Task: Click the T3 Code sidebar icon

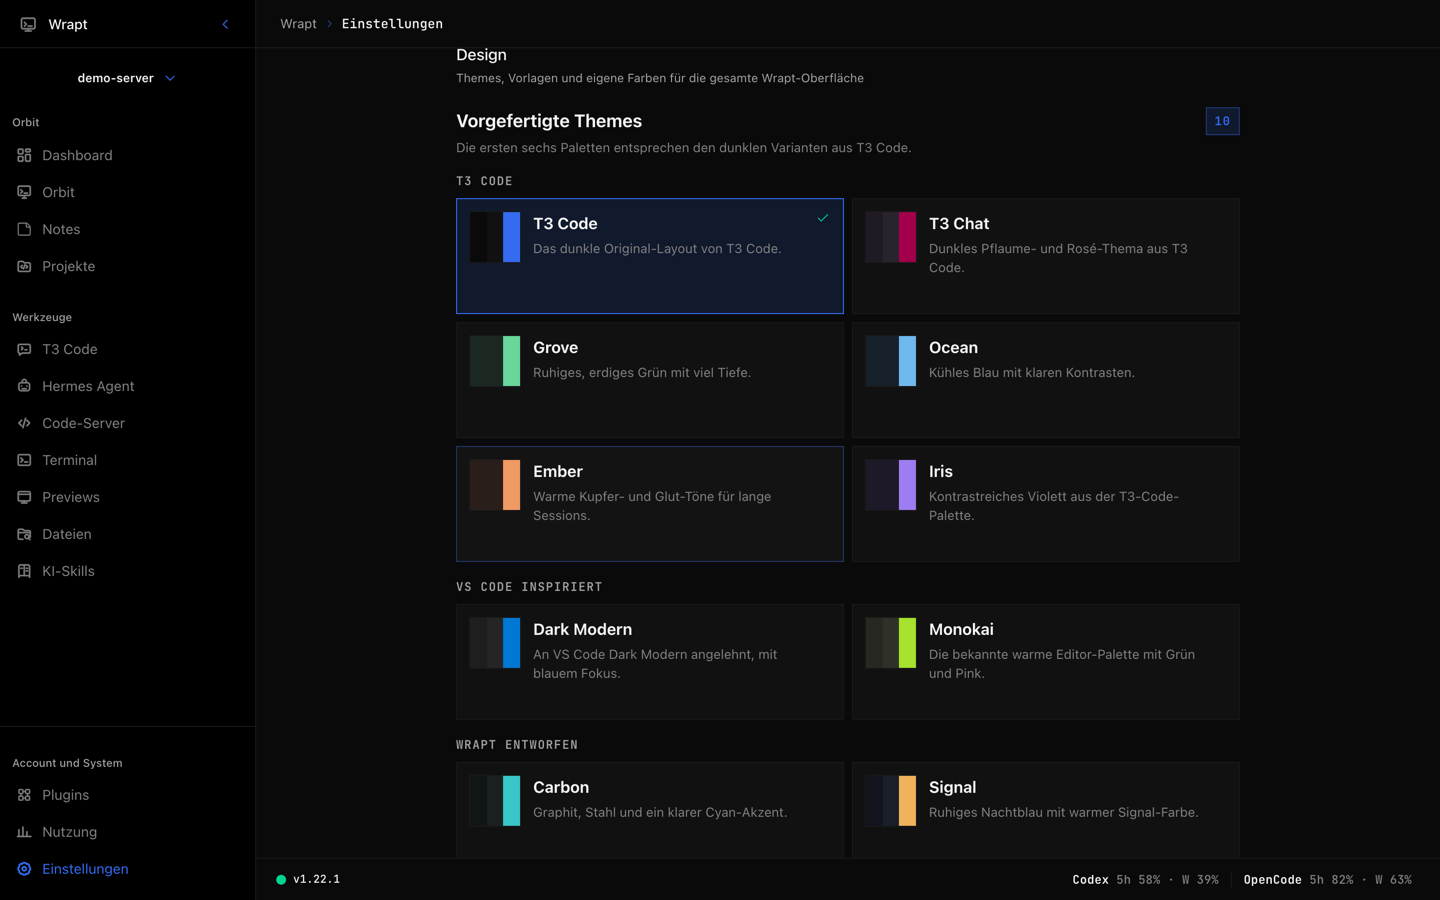Action: point(24,349)
